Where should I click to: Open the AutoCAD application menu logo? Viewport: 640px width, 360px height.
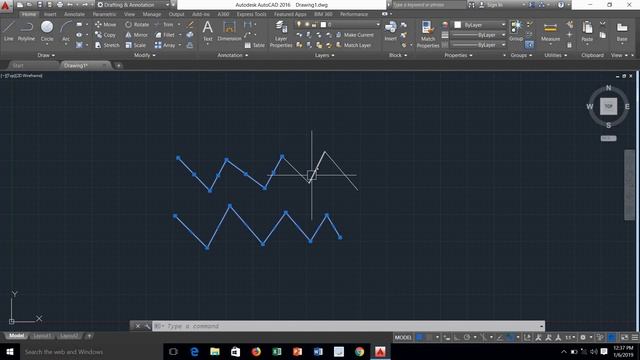[x=6, y=6]
